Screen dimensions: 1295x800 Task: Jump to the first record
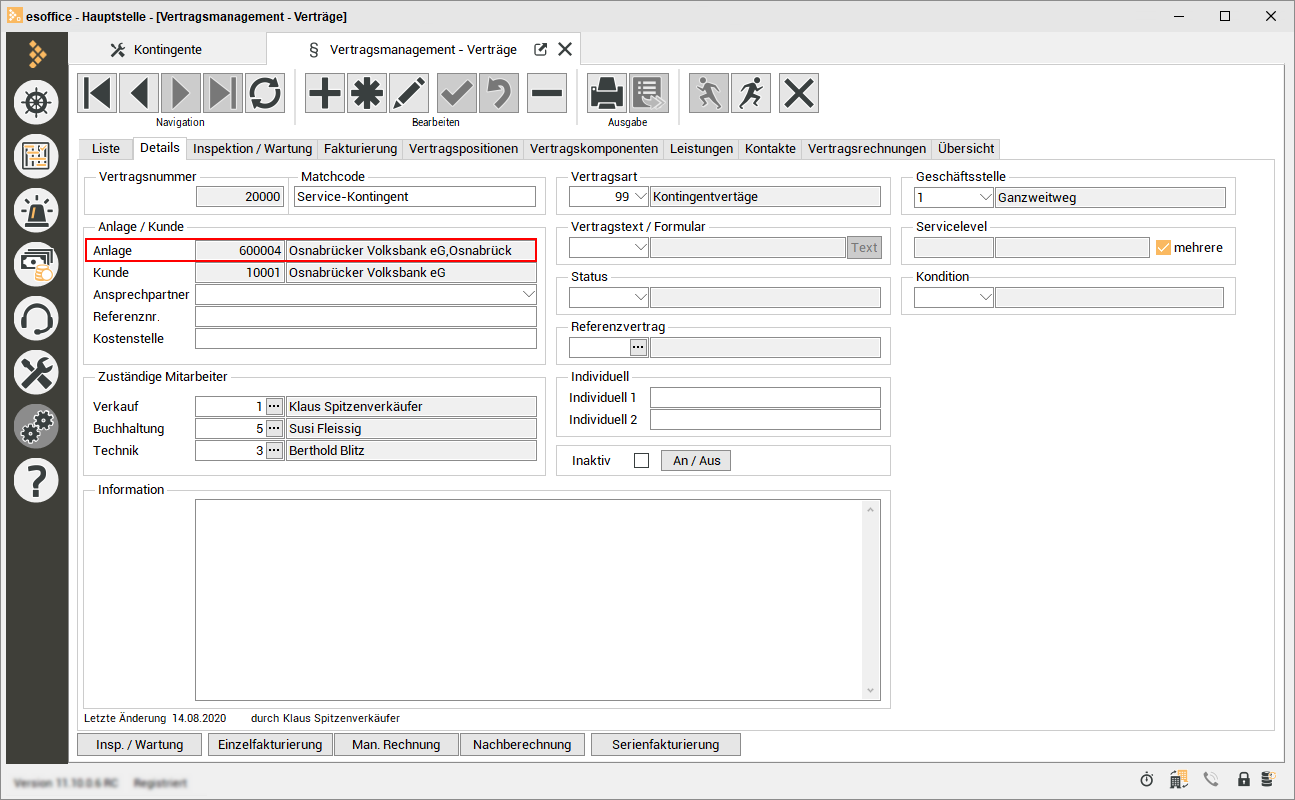coord(97,93)
